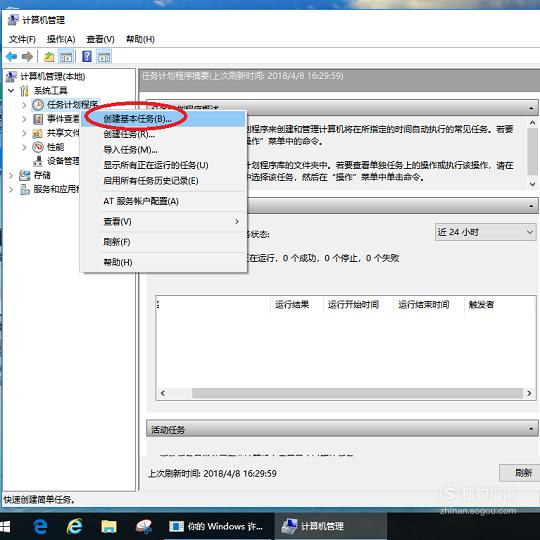This screenshot has width=540, height=540.
Task: Collapse the 系统工具 tree node
Action: 11,91
